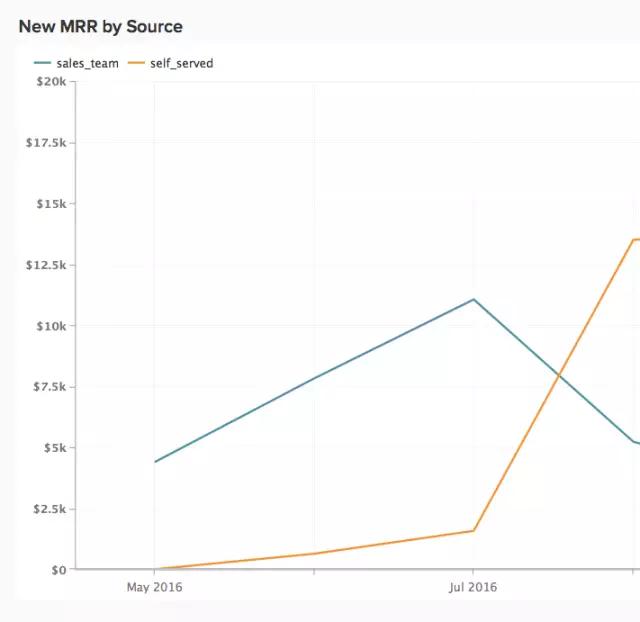Click sales_team starting point at May 2016
The image size is (640, 622).
coord(155,461)
